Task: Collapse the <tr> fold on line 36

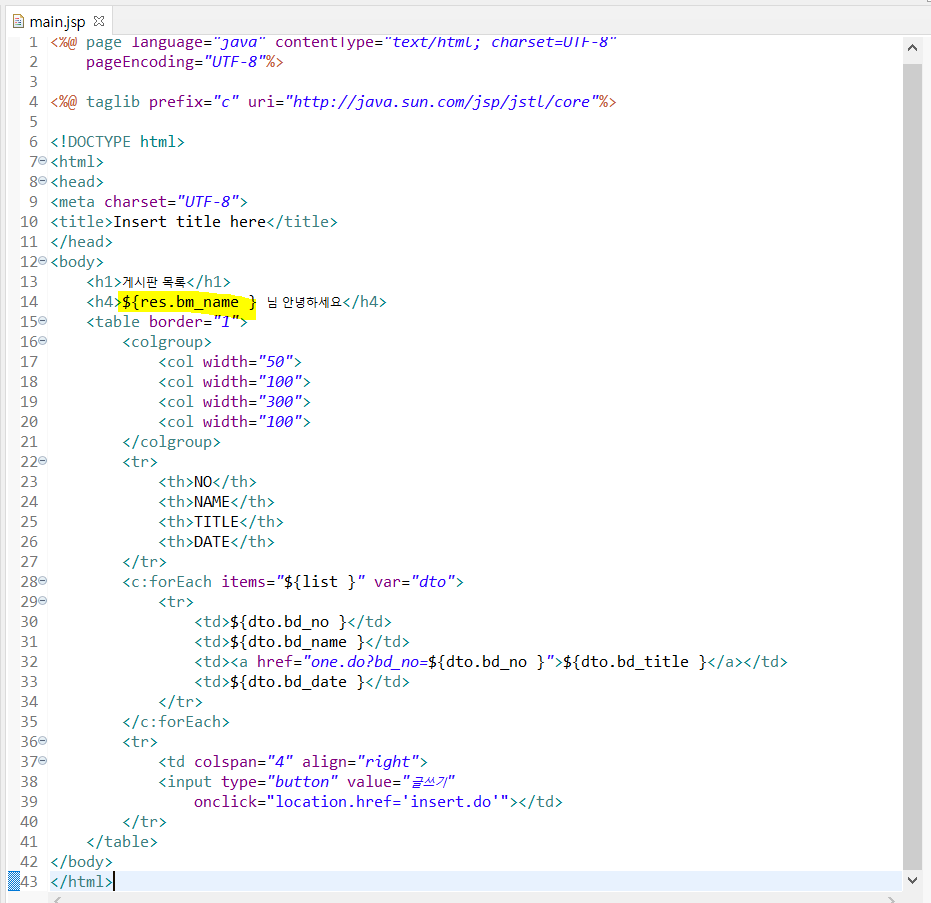Action: (43, 741)
